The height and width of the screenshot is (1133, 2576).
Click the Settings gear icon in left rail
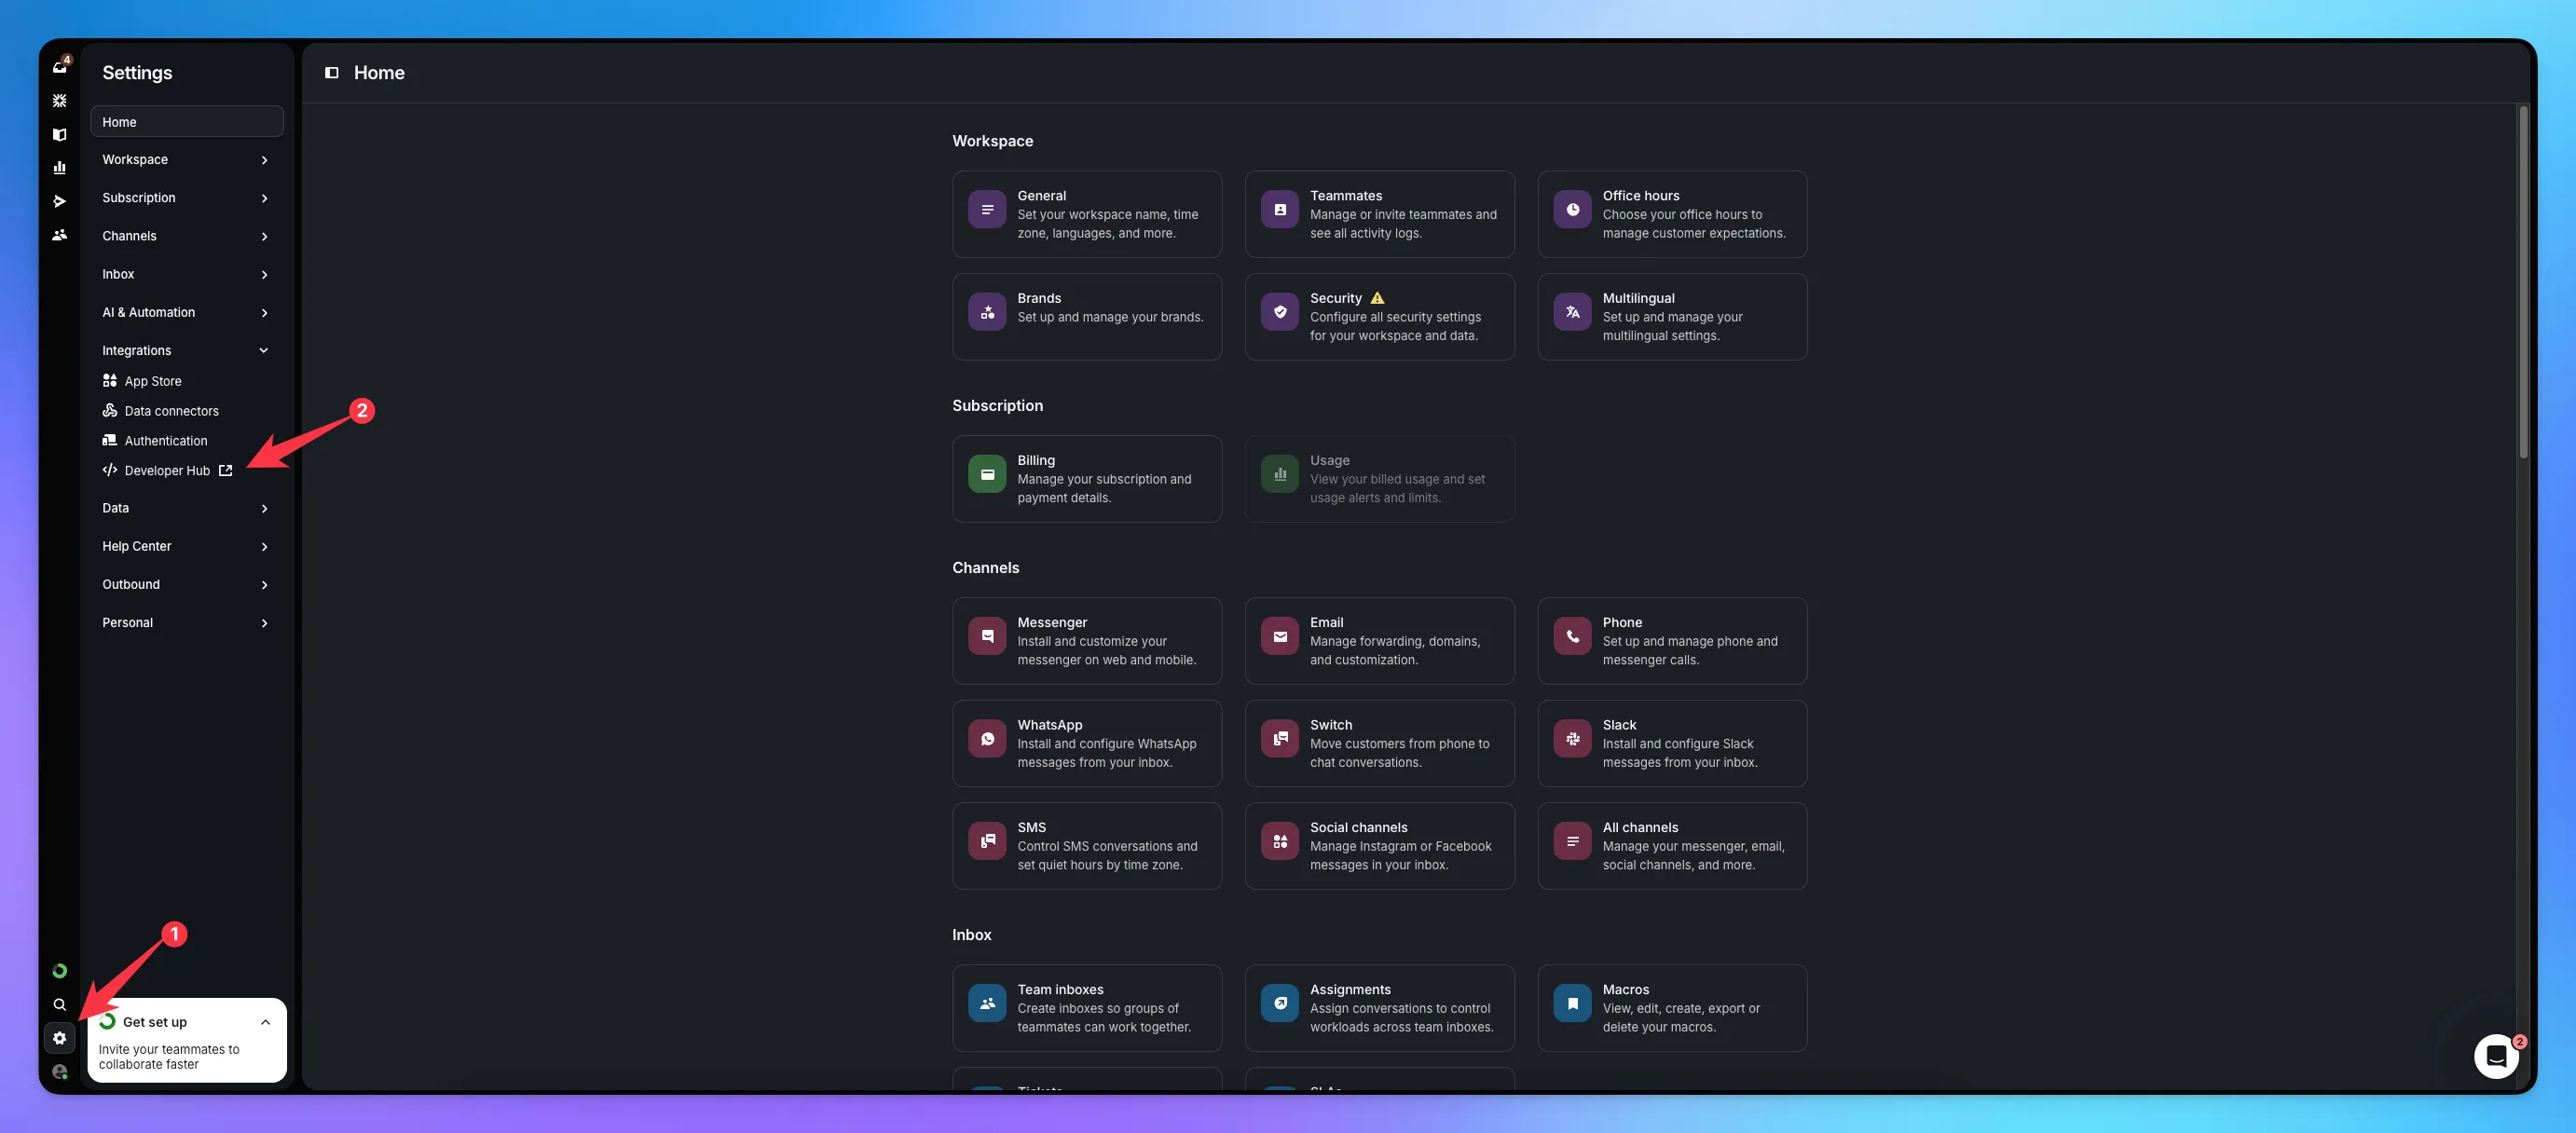pyautogui.click(x=60, y=1038)
